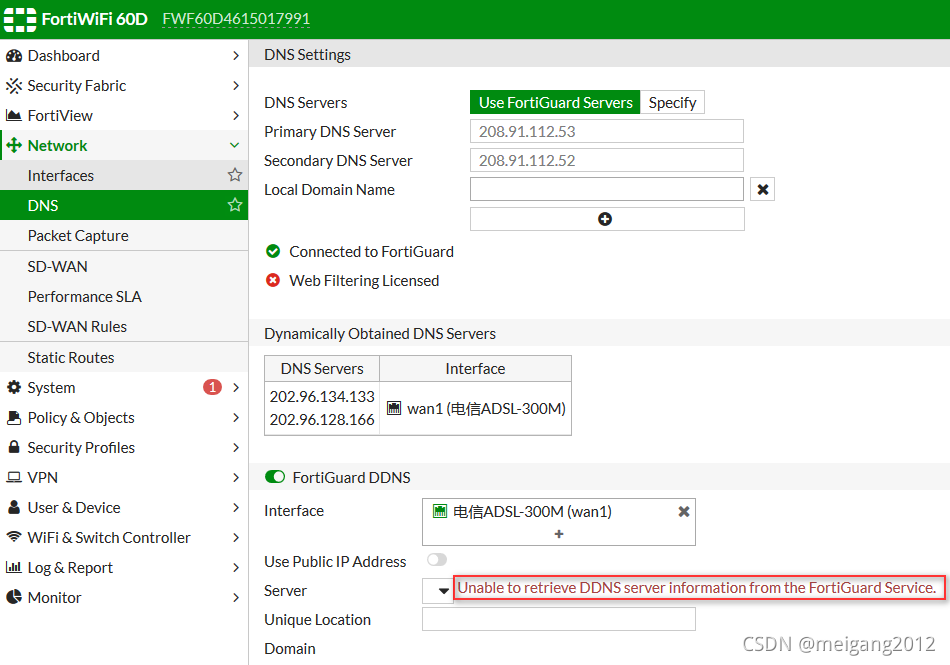Screen dimensions: 950x665
Task: Add an interface with the plus sign
Action: tap(559, 534)
